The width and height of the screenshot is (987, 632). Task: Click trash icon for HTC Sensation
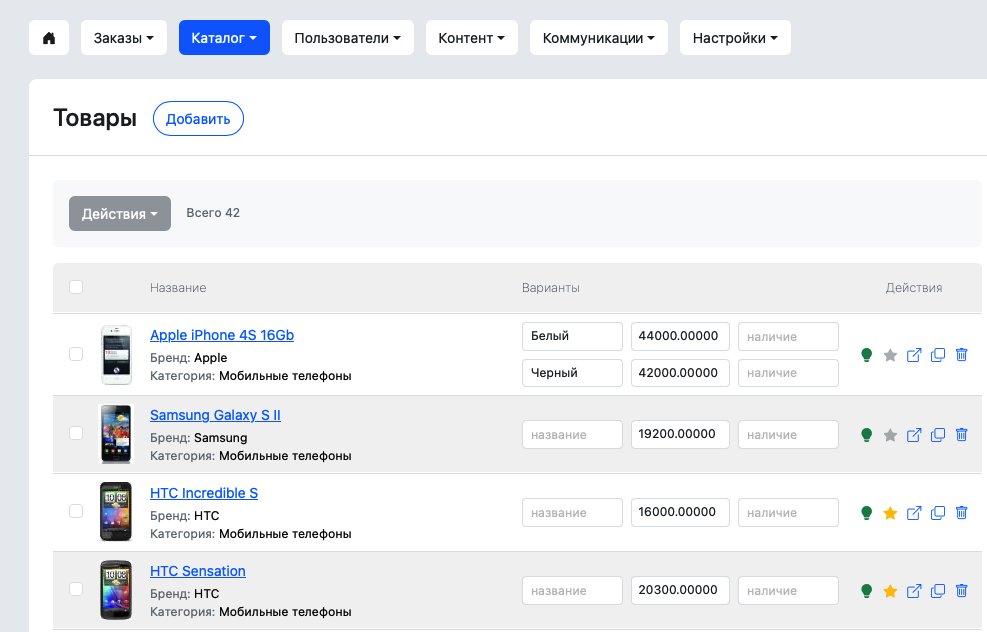click(962, 591)
